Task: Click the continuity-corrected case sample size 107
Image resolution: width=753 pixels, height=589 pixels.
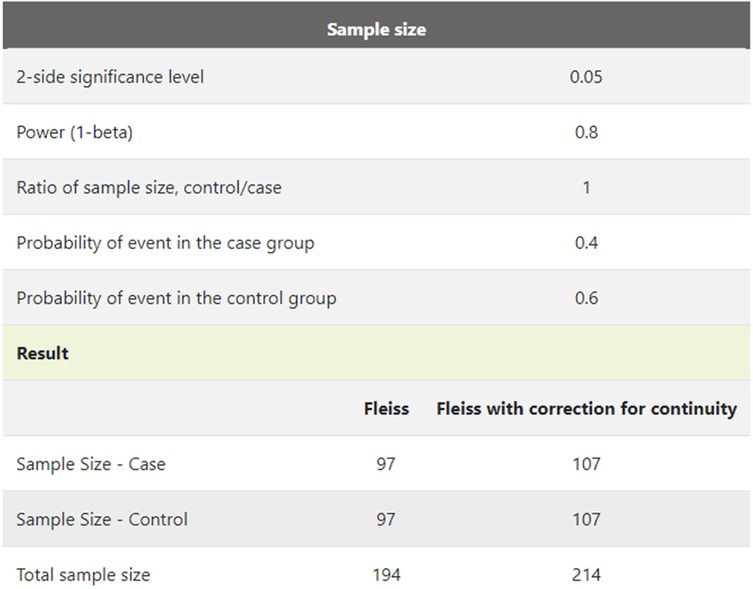Action: (x=586, y=464)
